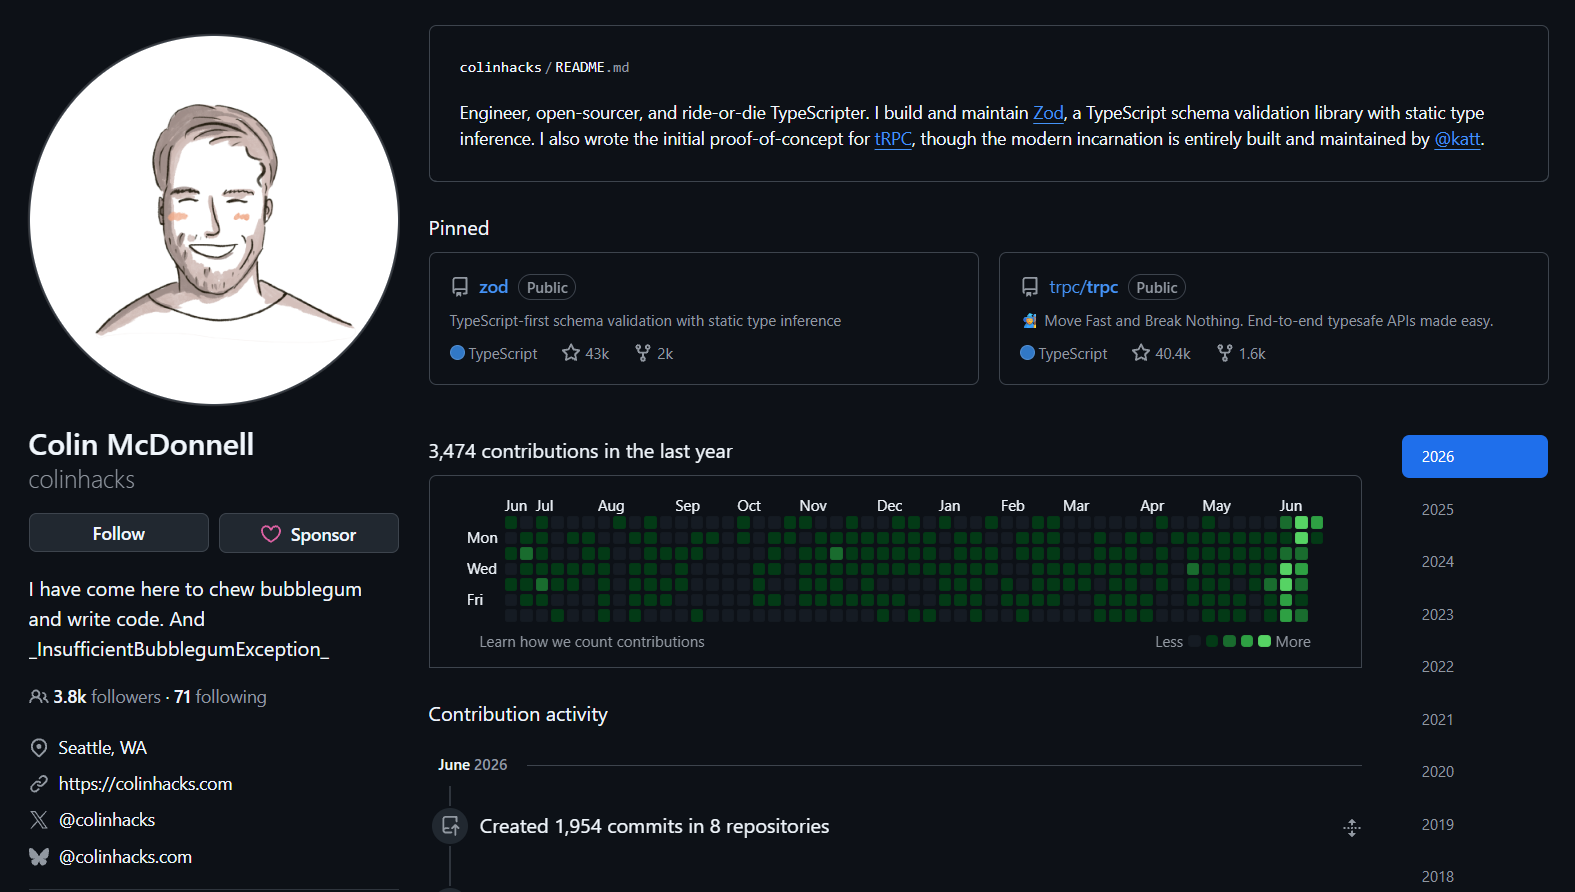Open the @colinhacks X profile link
This screenshot has width=1575, height=892.
tap(107, 820)
